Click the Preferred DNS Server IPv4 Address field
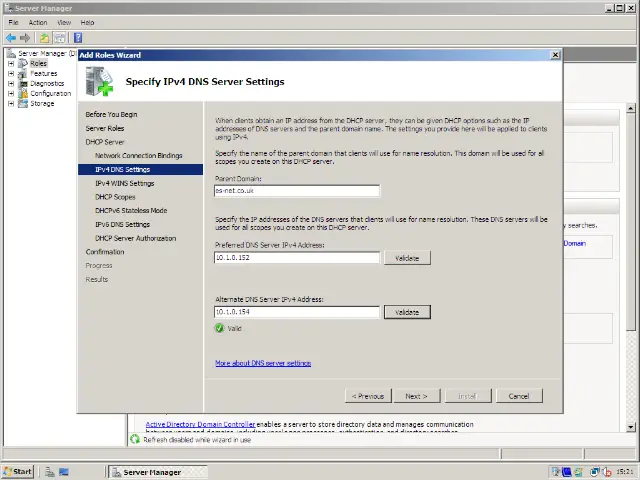The width and height of the screenshot is (640, 480). click(297, 258)
